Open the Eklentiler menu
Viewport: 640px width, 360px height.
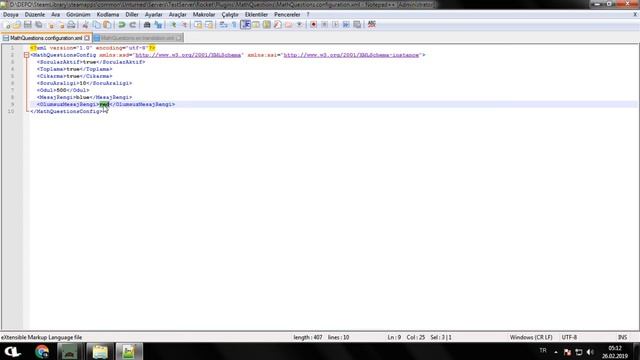pos(256,14)
